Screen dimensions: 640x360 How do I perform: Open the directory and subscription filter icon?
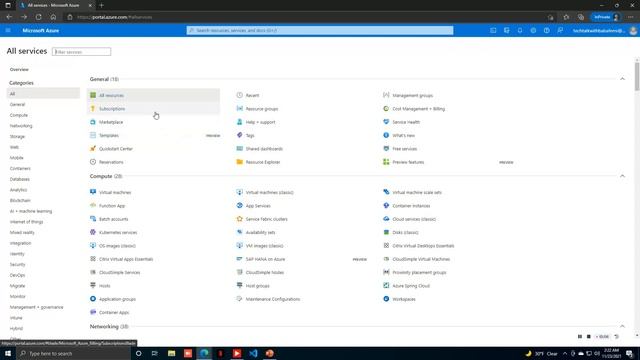tap(507, 31)
